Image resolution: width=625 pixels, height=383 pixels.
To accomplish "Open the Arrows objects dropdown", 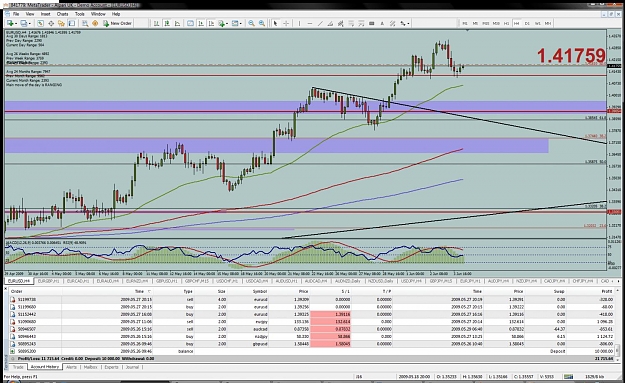I will coord(405,24).
